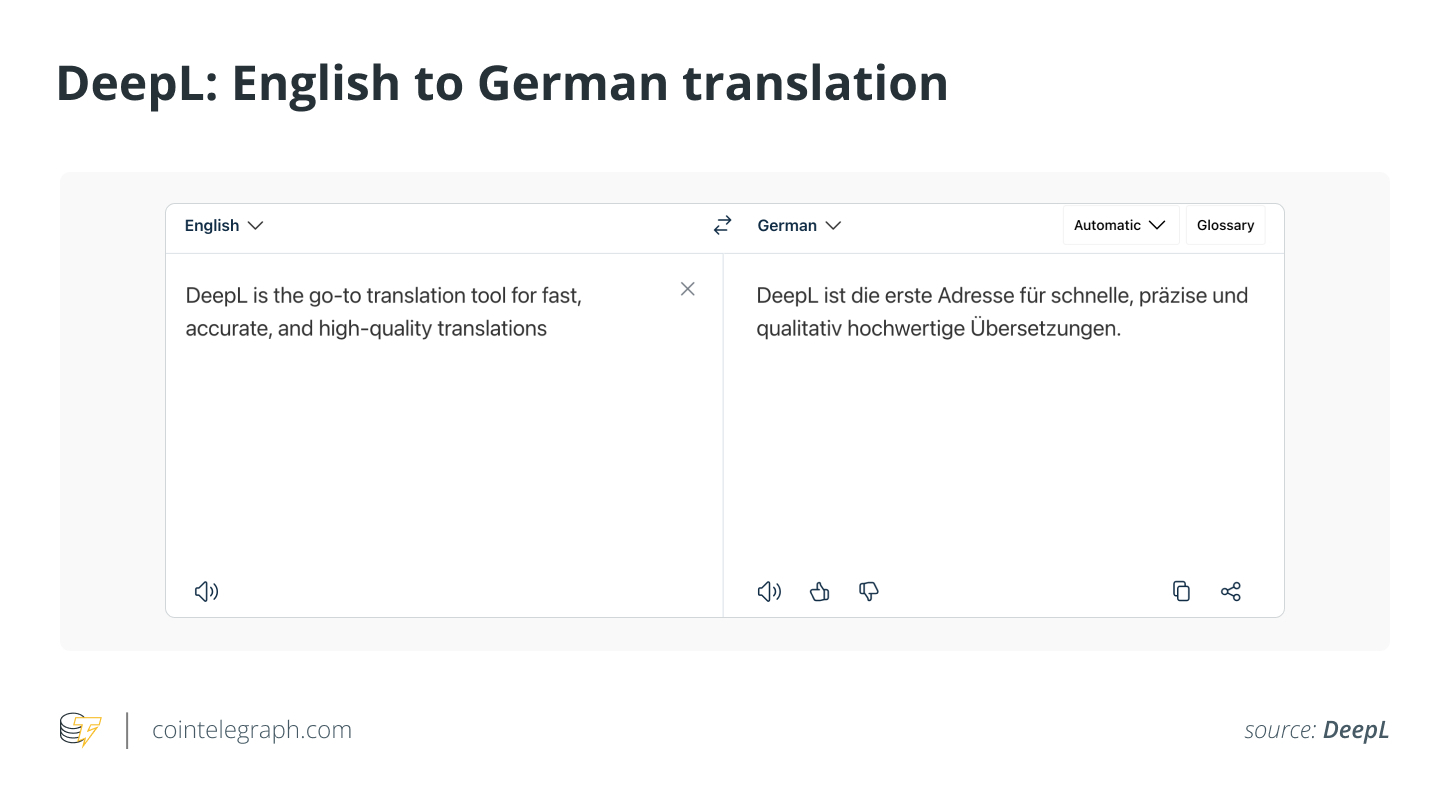Click the chevron next to English
Viewport: 1450px width, 809px height.
255,226
